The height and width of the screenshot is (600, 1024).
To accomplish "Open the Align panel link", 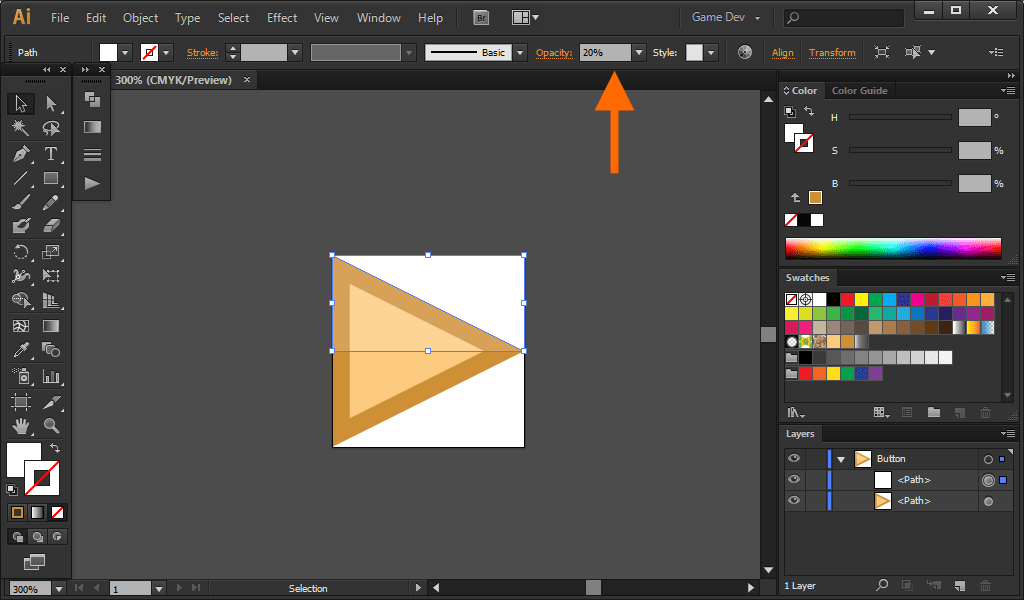I will pyautogui.click(x=783, y=52).
